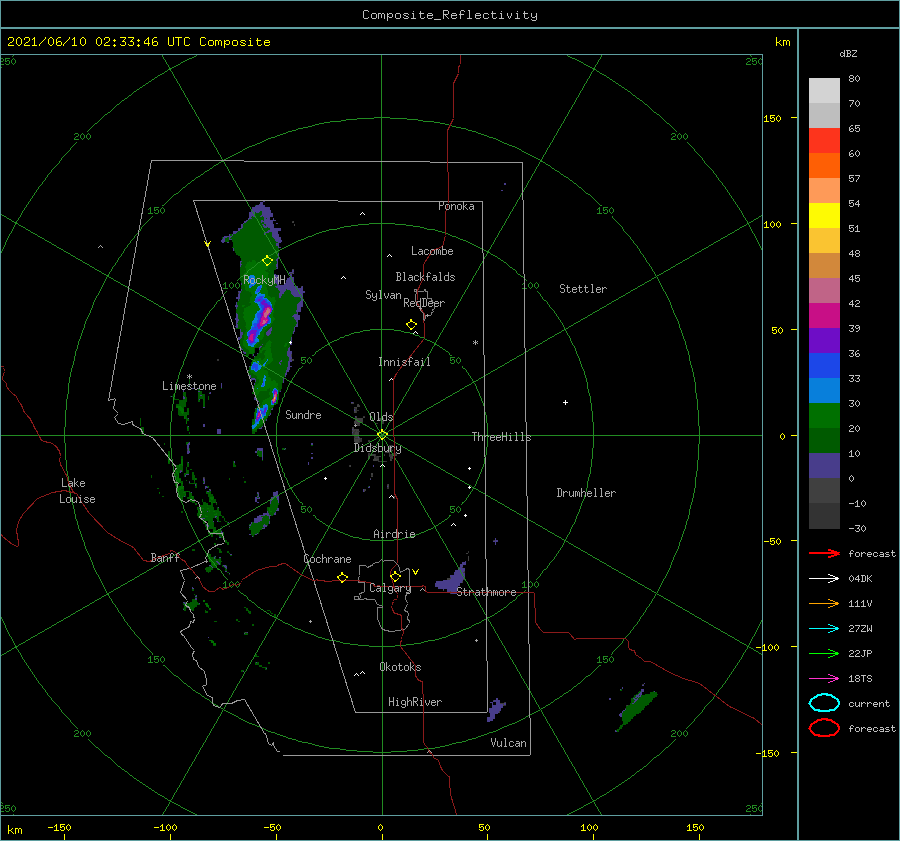Click the yellow diamond marker above Calgary label

(x=395, y=576)
